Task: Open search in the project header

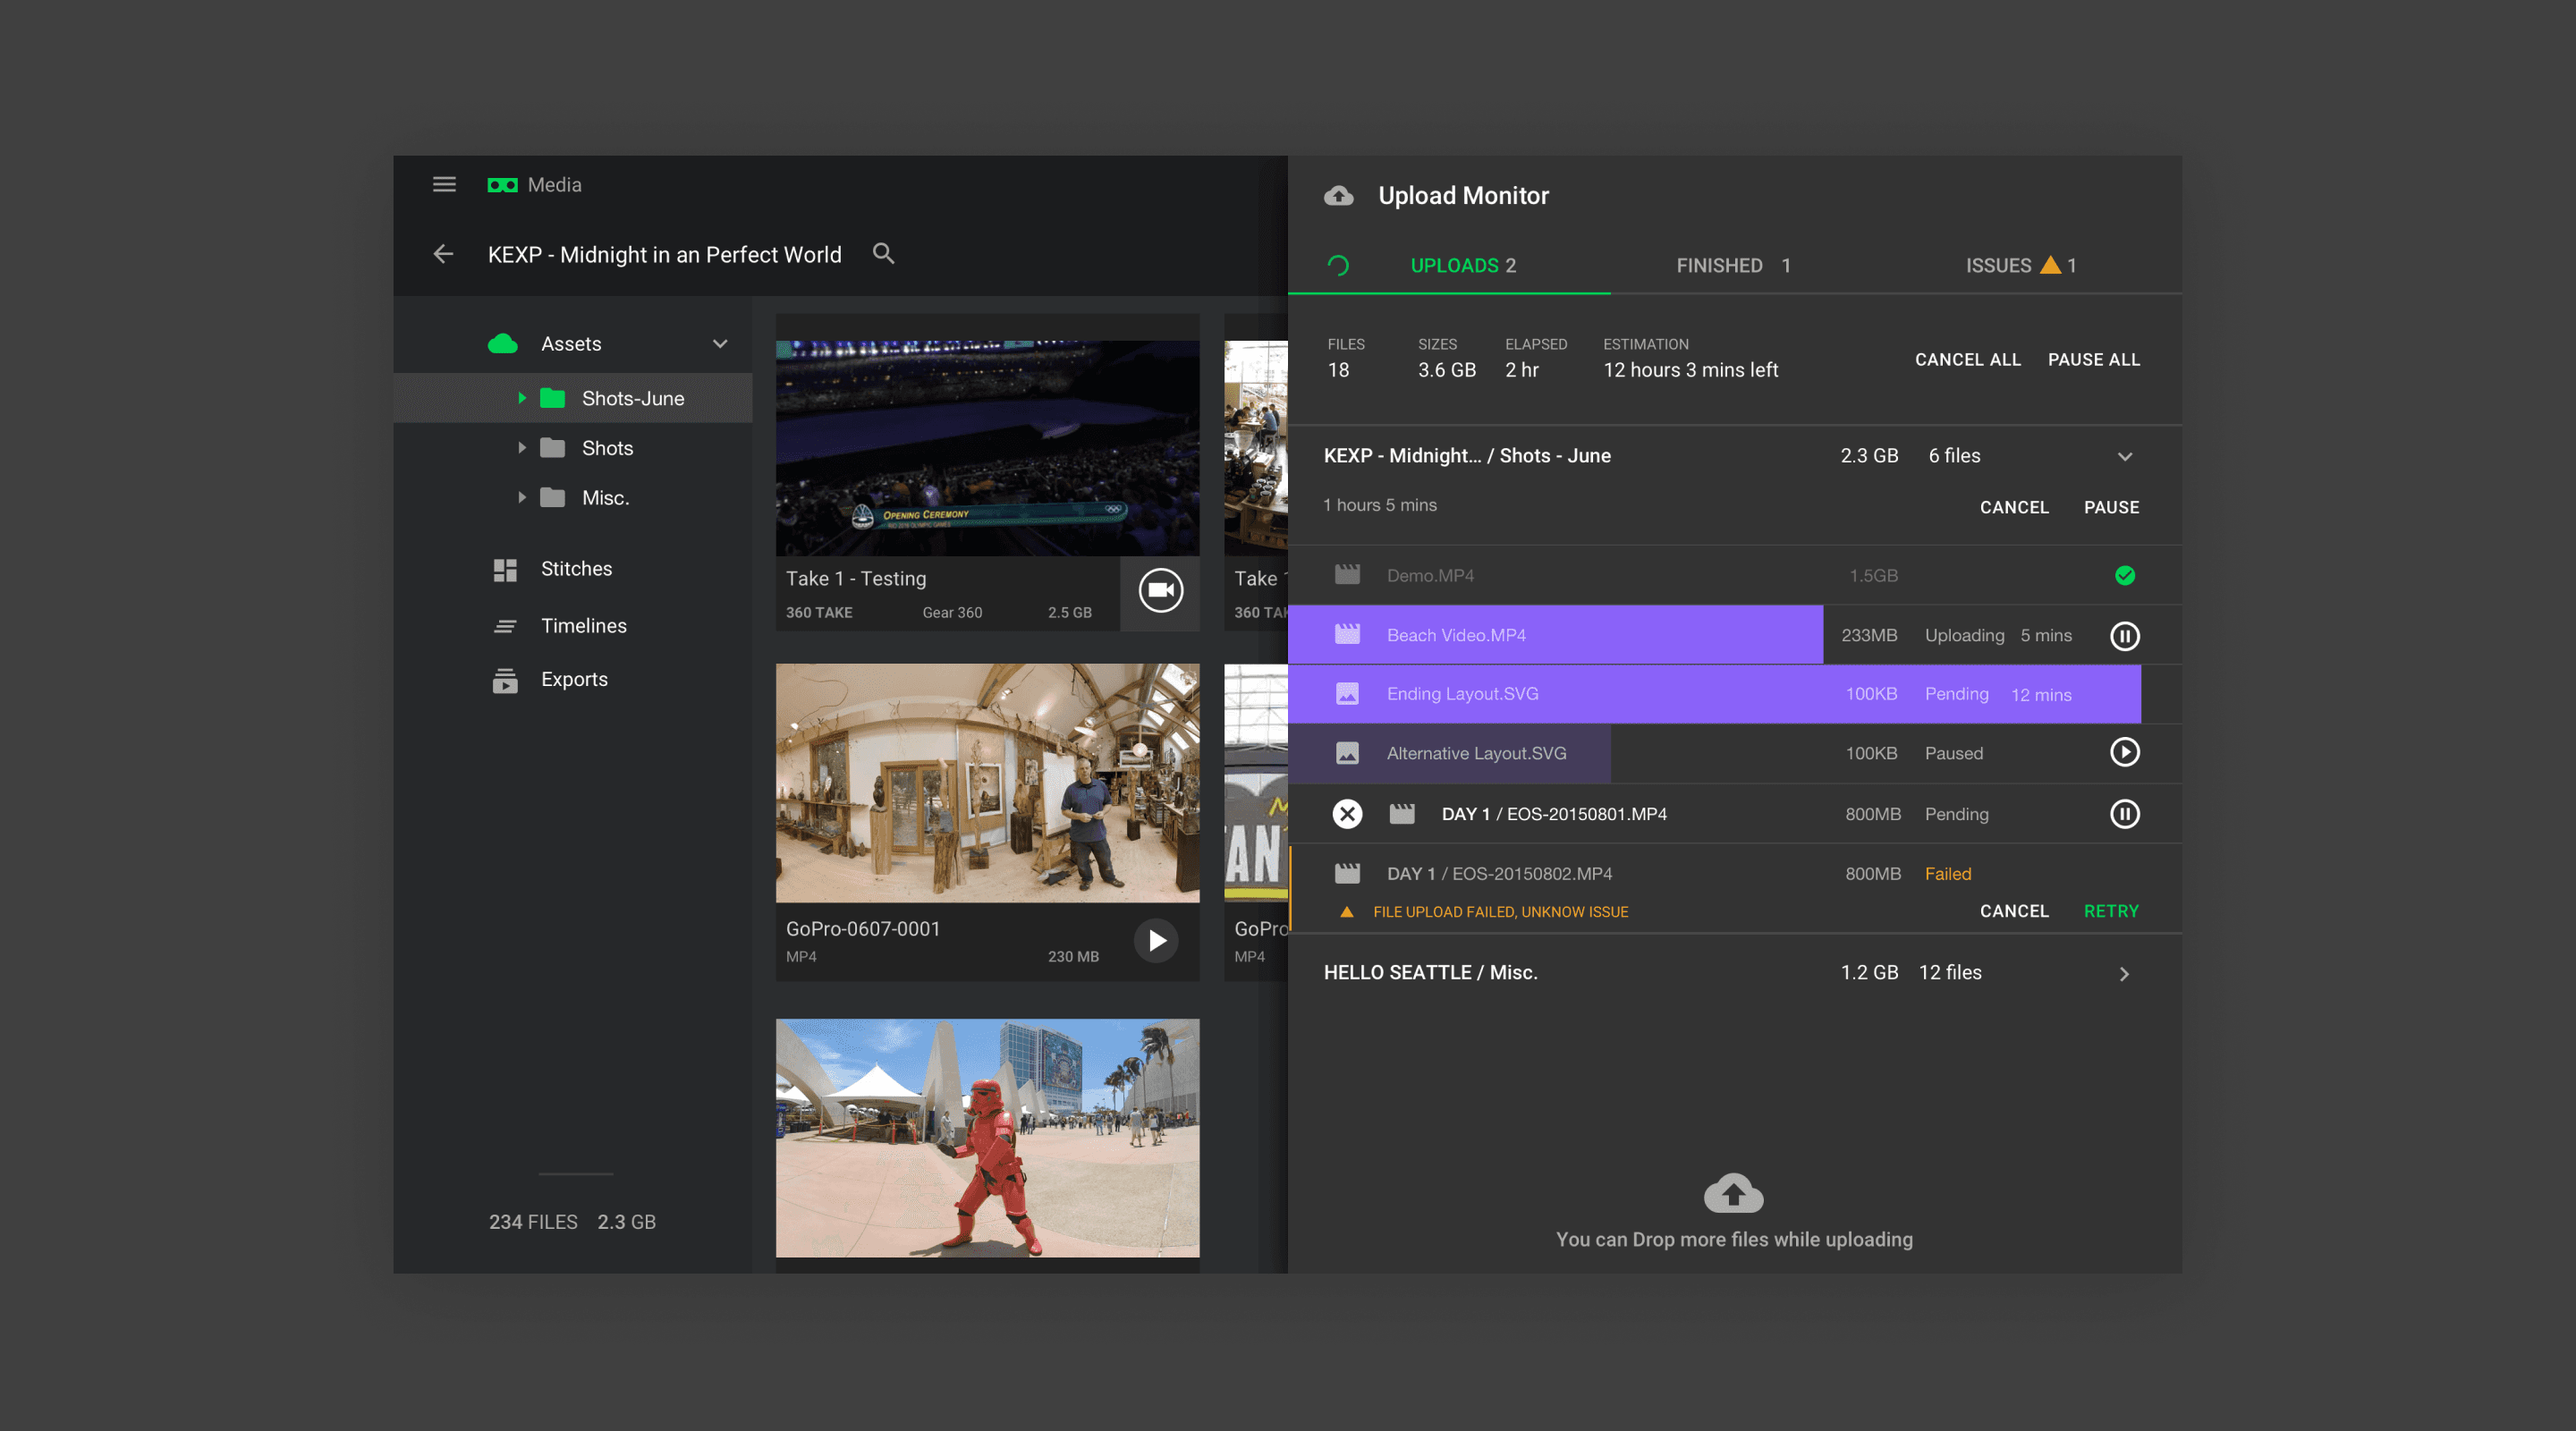Action: coord(884,254)
